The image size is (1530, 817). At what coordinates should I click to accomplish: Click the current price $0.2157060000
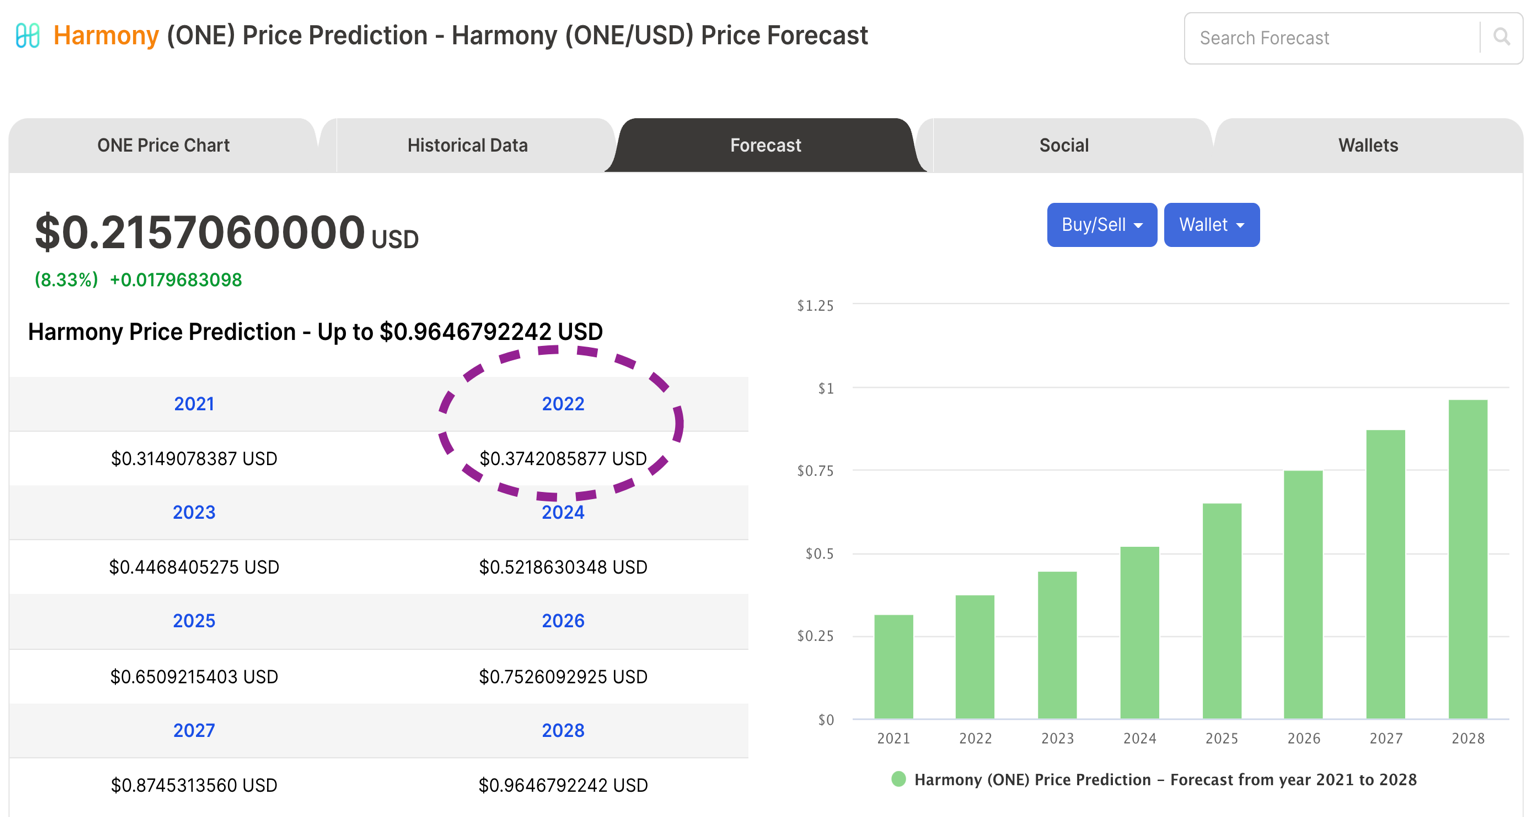[x=200, y=232]
